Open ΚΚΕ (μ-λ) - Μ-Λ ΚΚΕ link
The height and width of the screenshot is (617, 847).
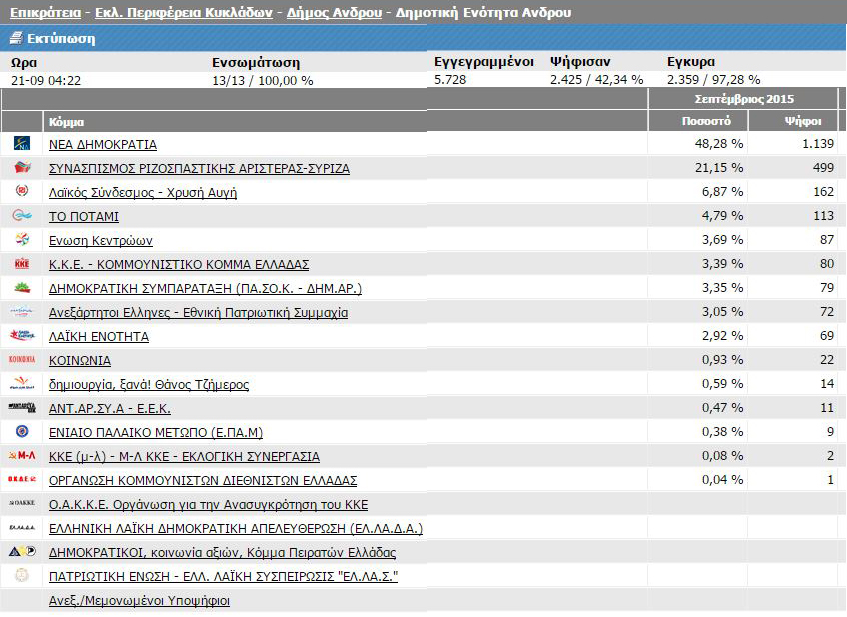[184, 457]
